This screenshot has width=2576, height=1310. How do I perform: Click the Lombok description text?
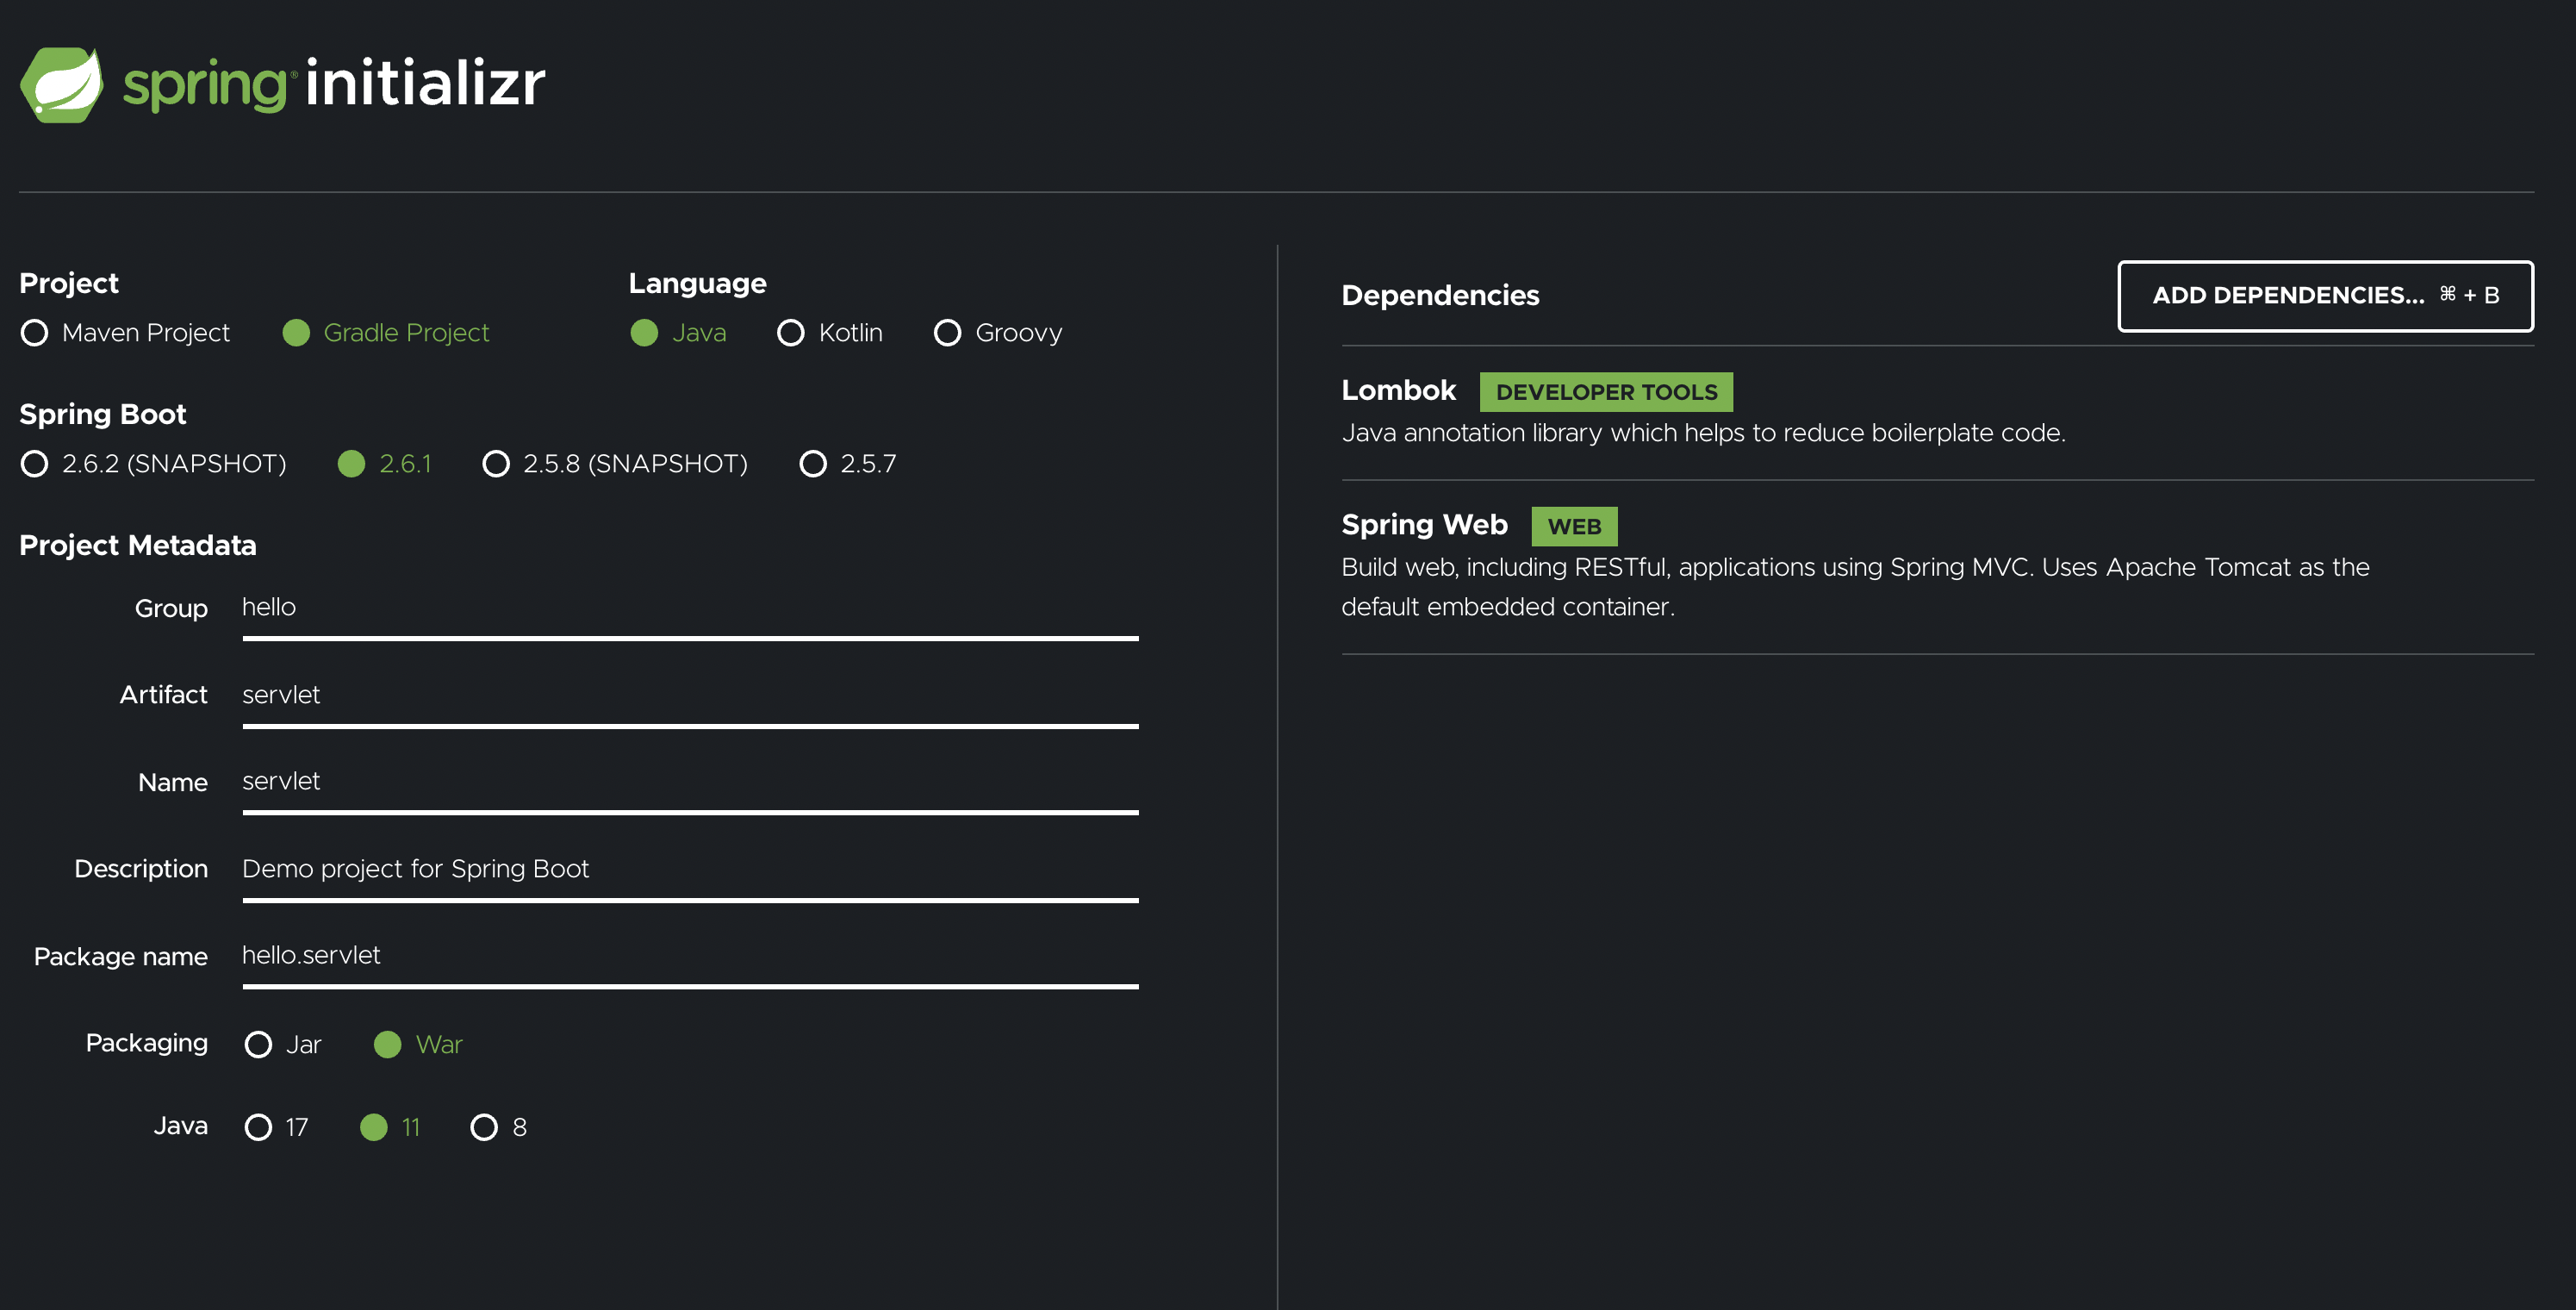click(1703, 433)
